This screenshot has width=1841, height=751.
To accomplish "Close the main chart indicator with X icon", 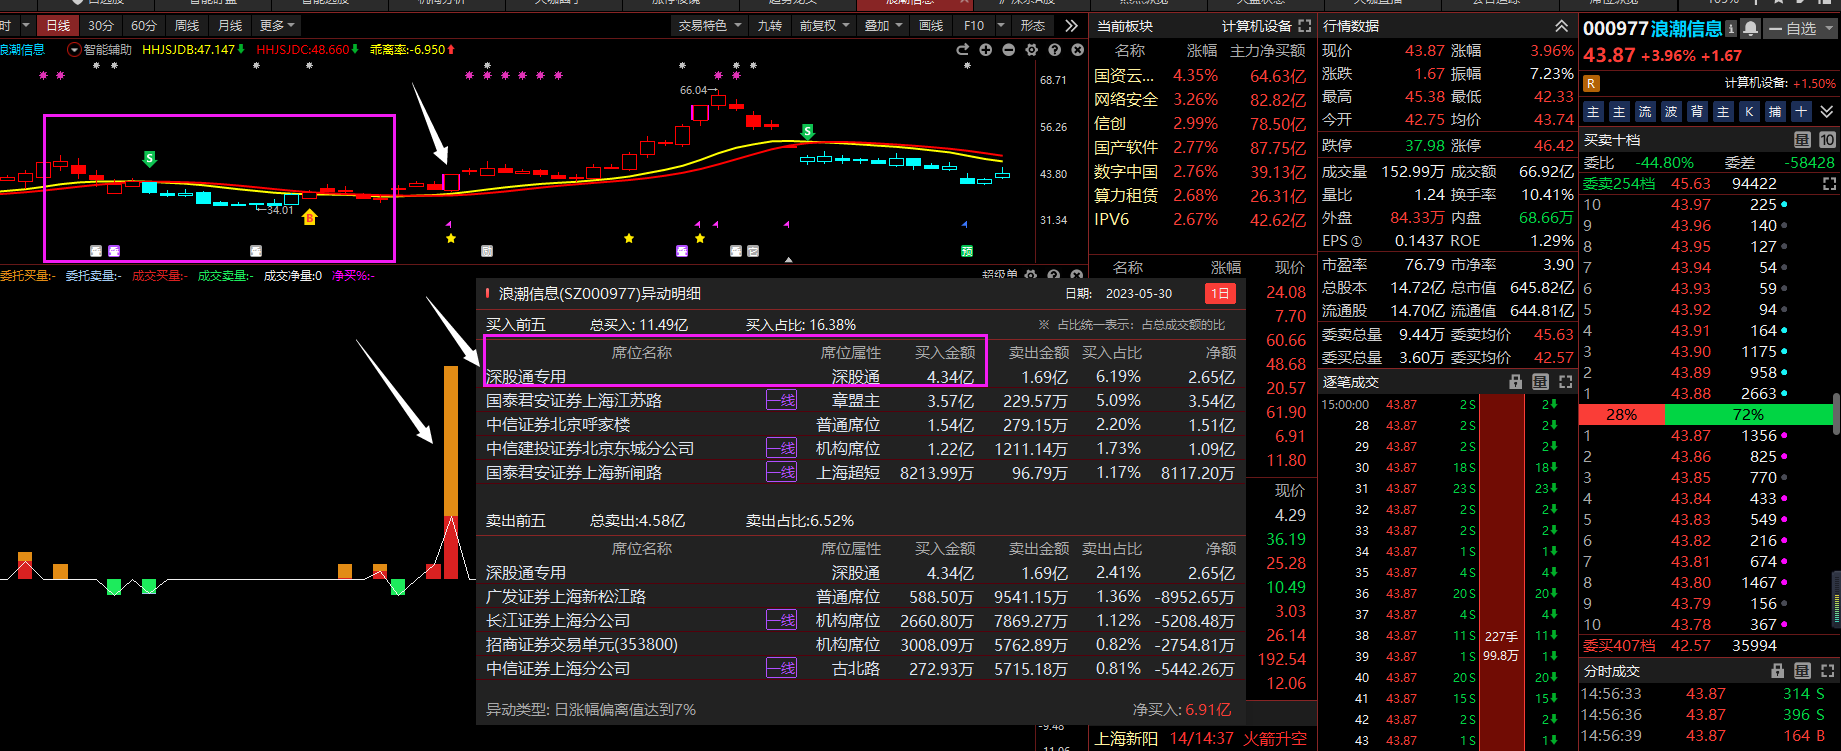I will (1077, 49).
